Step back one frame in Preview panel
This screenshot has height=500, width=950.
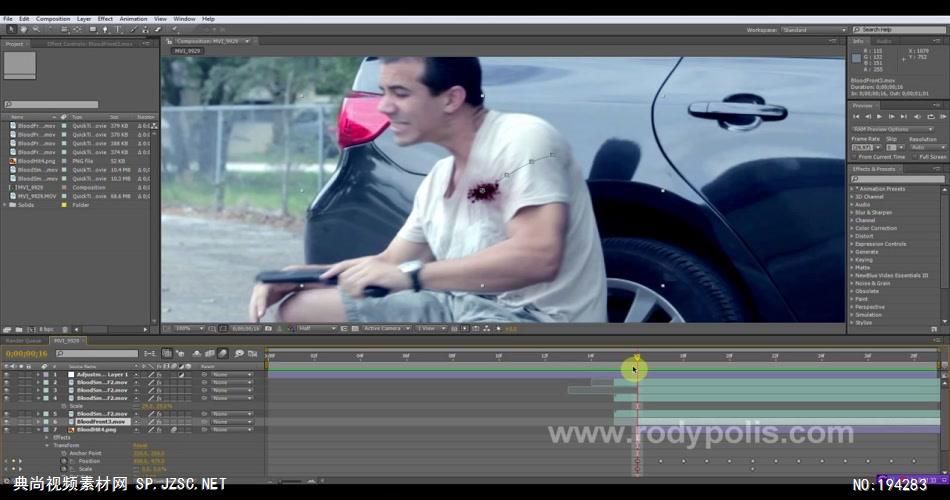pyautogui.click(x=868, y=116)
